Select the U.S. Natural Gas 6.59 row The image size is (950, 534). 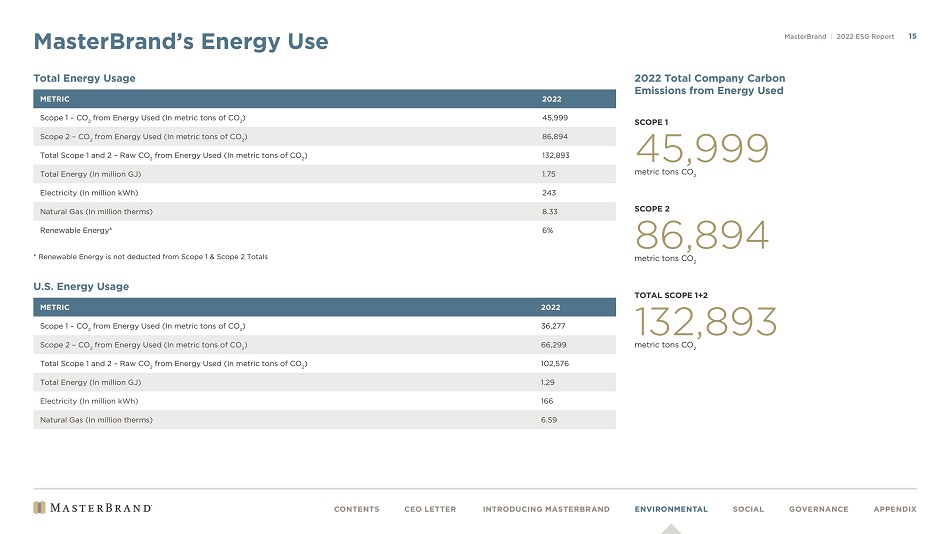[324, 420]
